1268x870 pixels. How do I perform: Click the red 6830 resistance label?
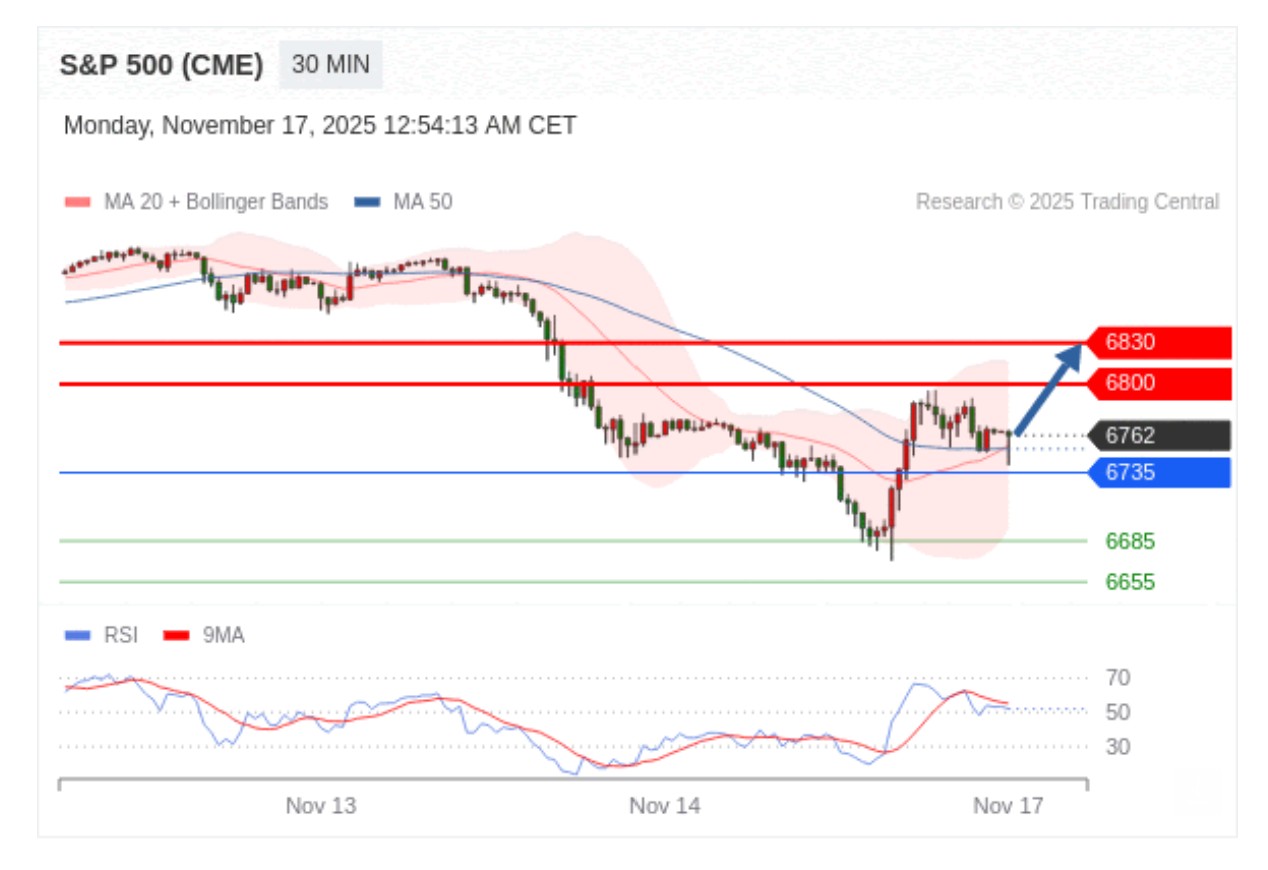(1160, 343)
